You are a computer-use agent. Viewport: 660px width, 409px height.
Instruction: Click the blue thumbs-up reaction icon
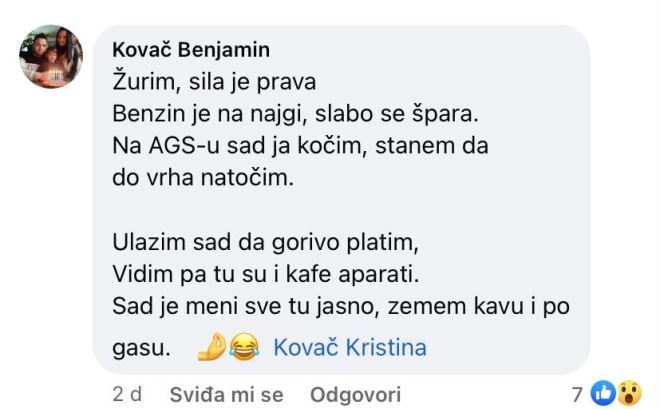coord(604,394)
